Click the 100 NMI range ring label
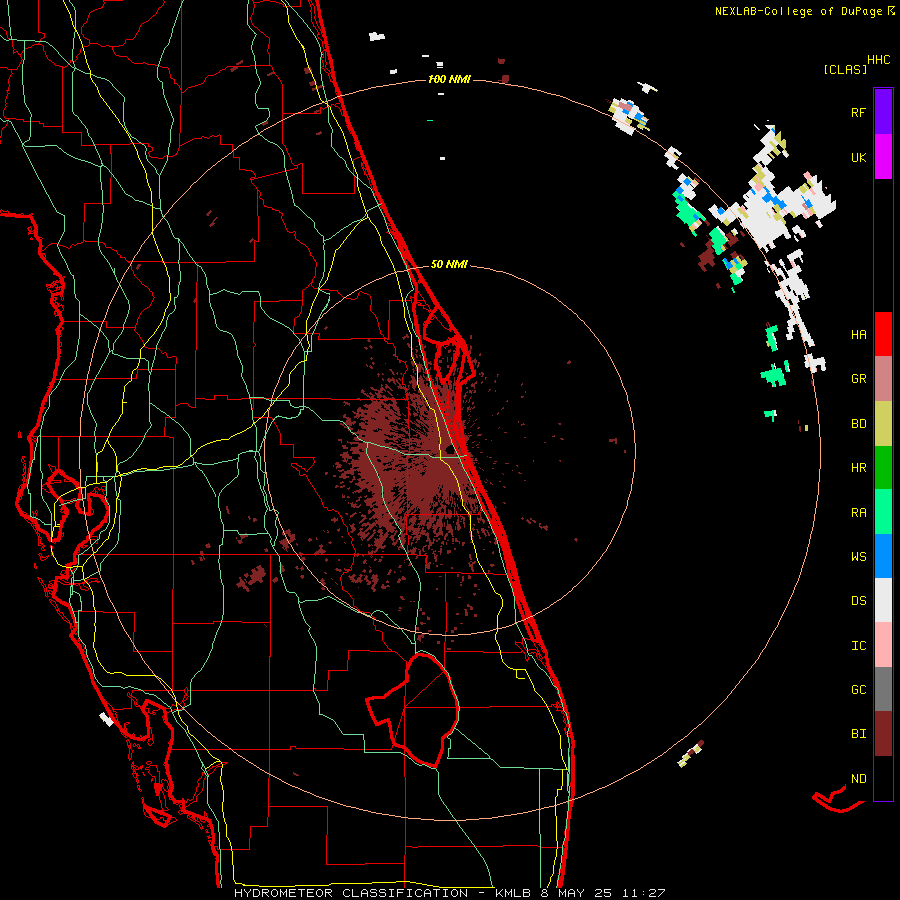 [x=449, y=79]
